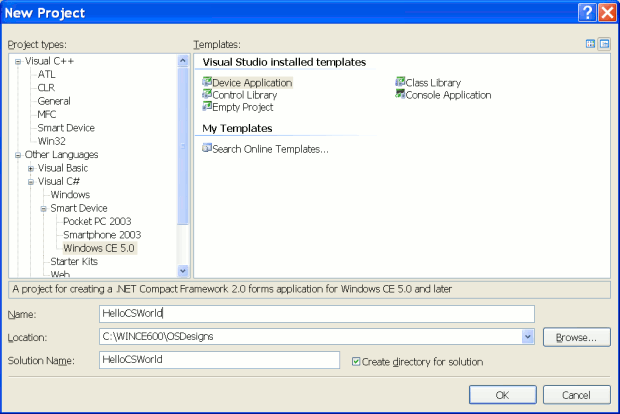Open the Location dropdown list
This screenshot has width=620, height=414.
click(x=528, y=337)
